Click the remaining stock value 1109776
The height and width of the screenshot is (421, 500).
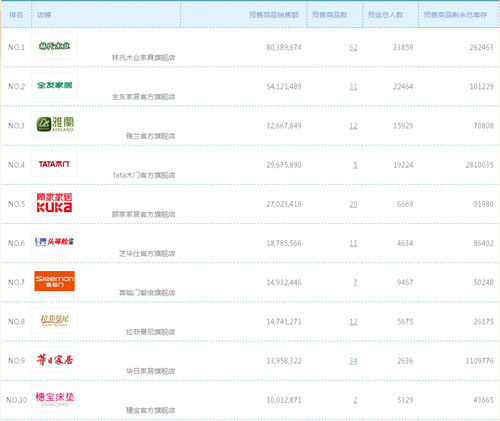pos(479,361)
